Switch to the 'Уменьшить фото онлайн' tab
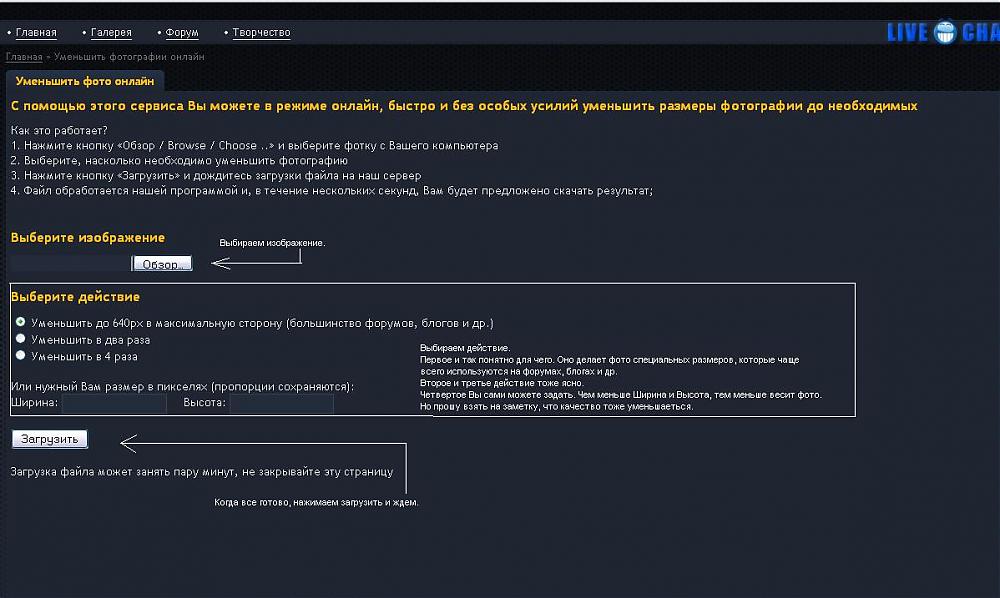The width and height of the screenshot is (1000, 598). [85, 82]
